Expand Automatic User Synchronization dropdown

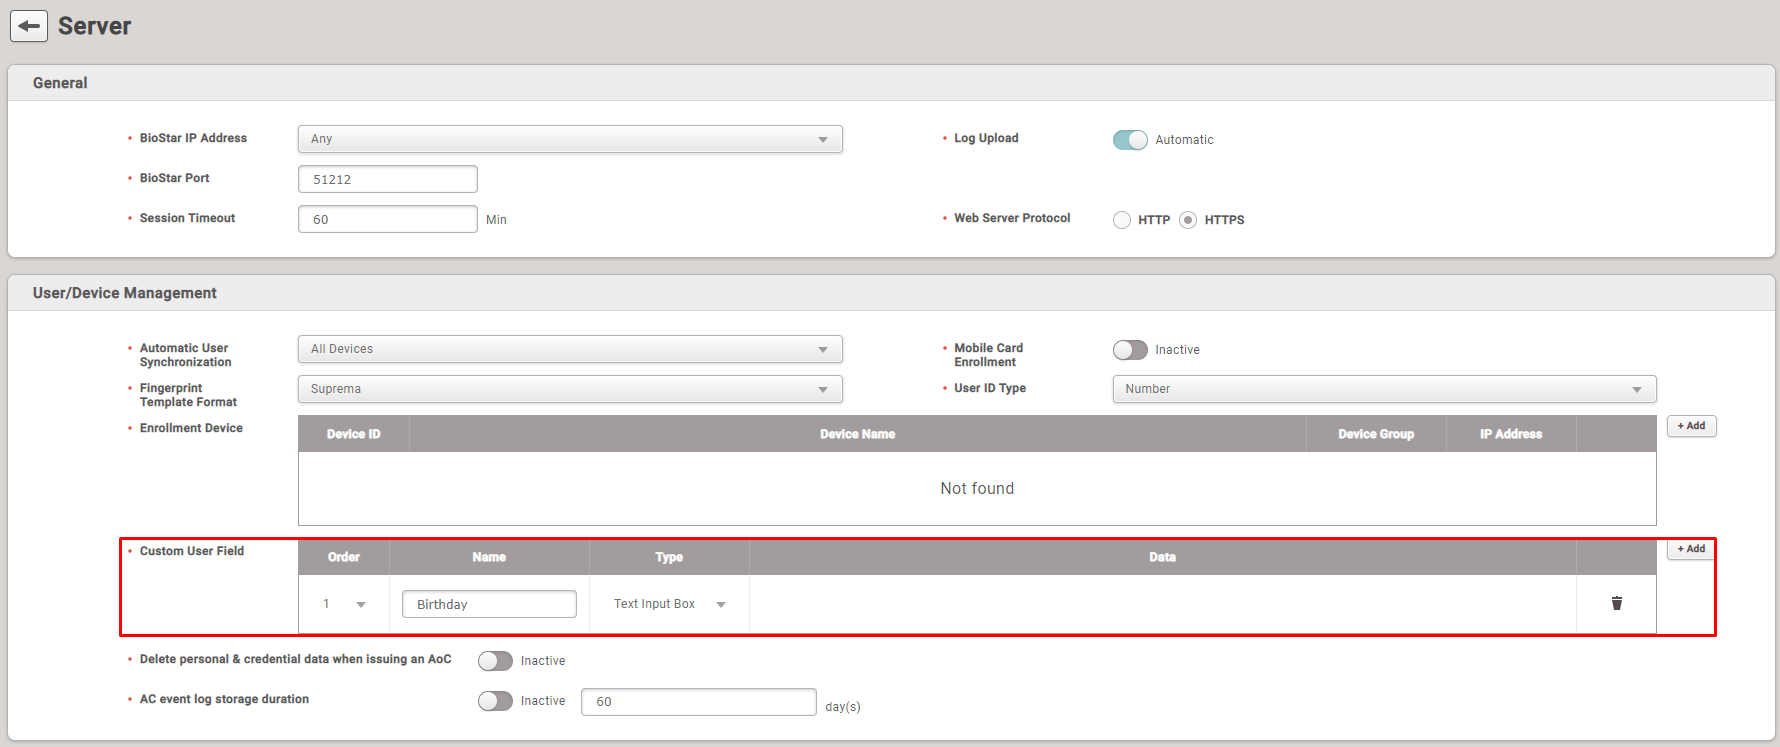click(570, 349)
